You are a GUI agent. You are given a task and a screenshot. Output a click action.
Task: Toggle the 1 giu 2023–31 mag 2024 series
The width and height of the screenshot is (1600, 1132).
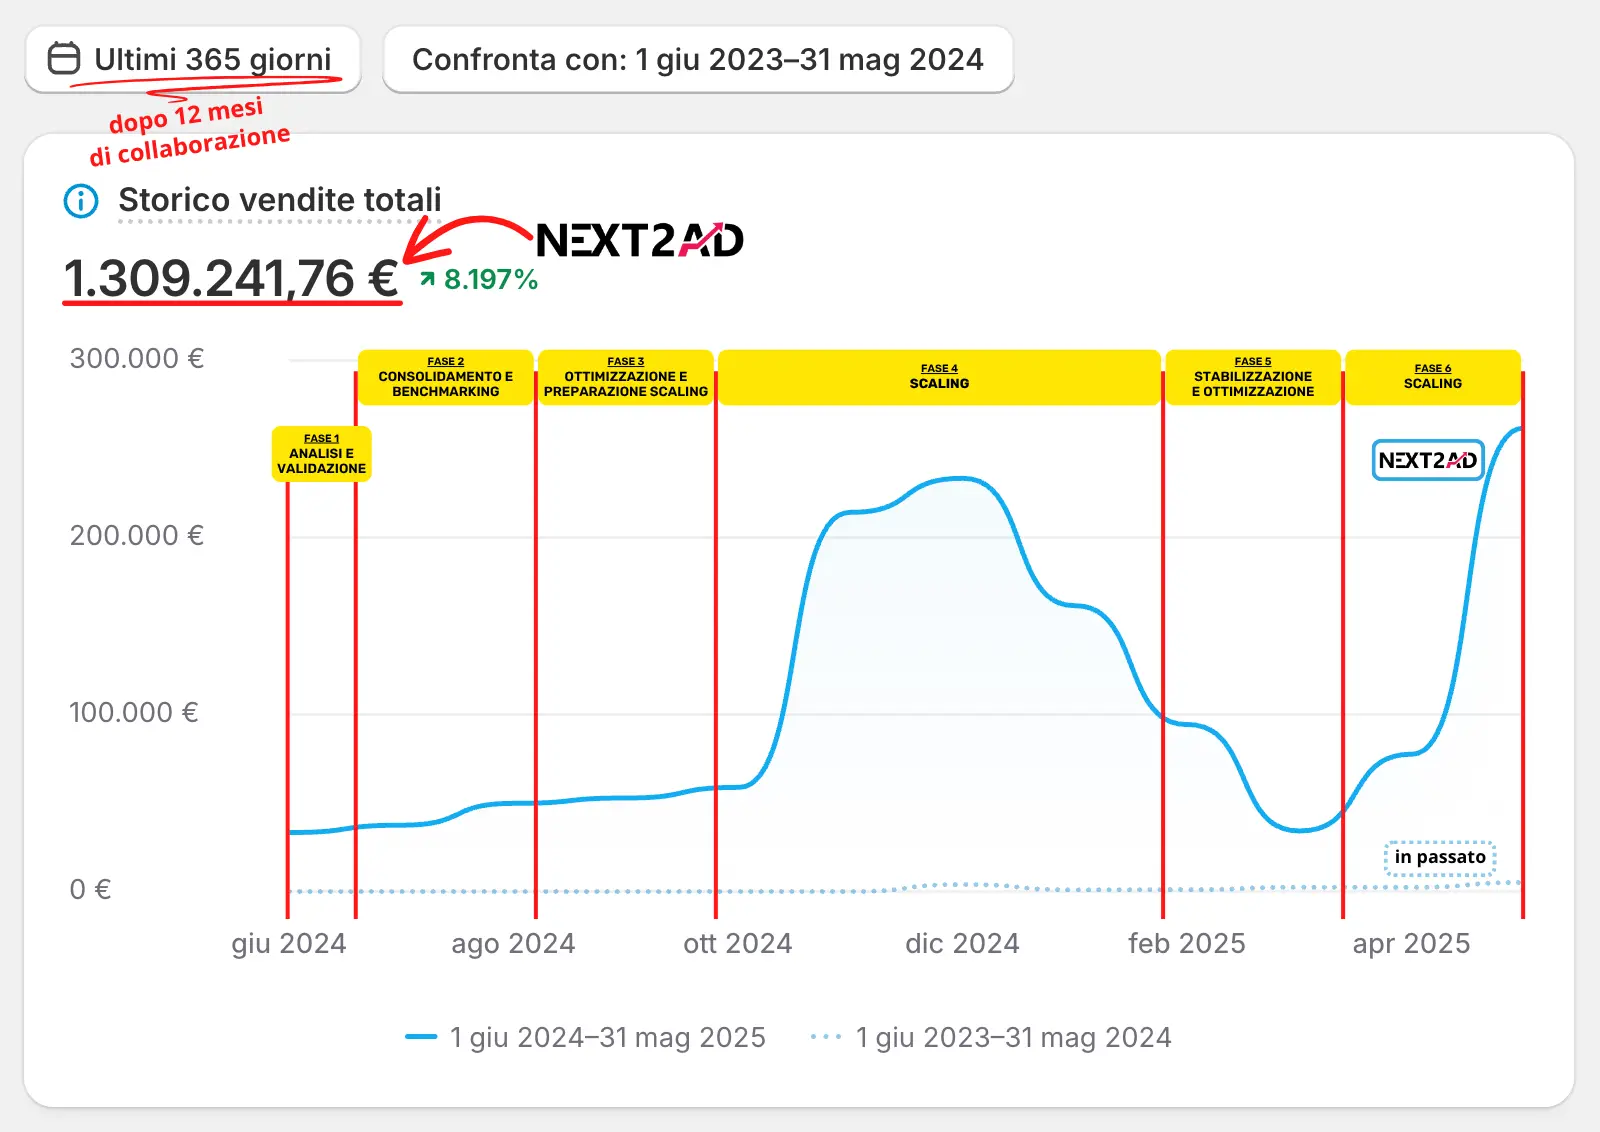click(x=1013, y=1038)
